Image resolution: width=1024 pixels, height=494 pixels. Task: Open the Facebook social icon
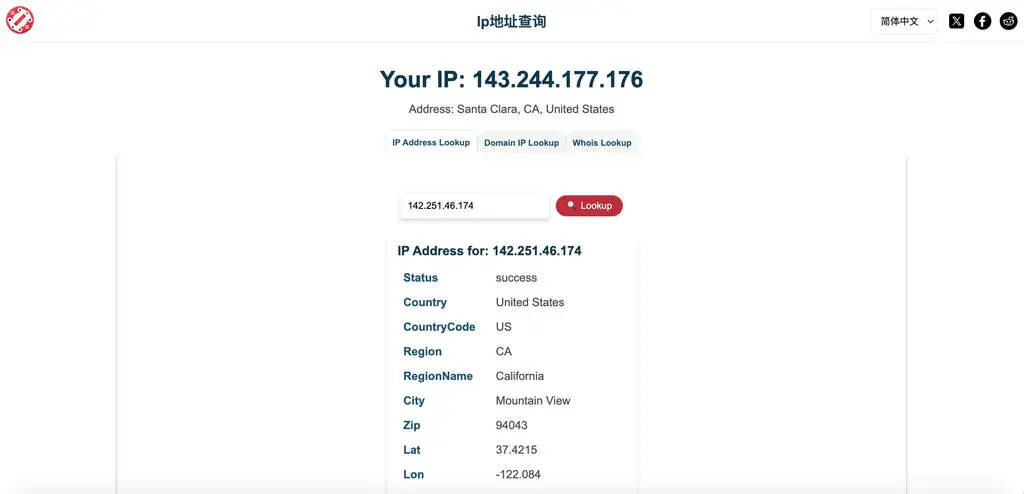pyautogui.click(x=982, y=21)
